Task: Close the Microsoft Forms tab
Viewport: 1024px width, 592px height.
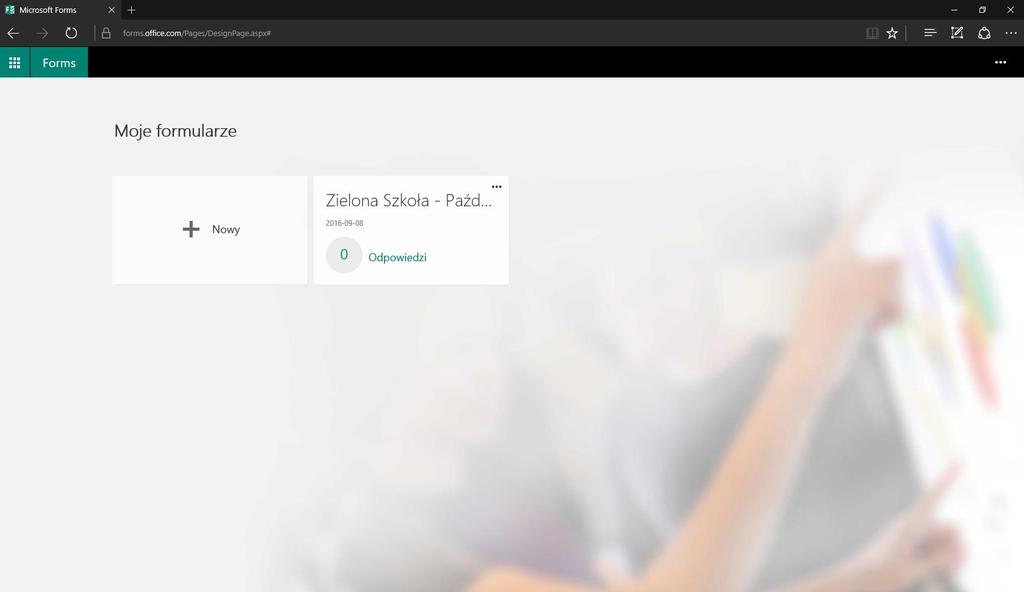Action: (x=111, y=10)
